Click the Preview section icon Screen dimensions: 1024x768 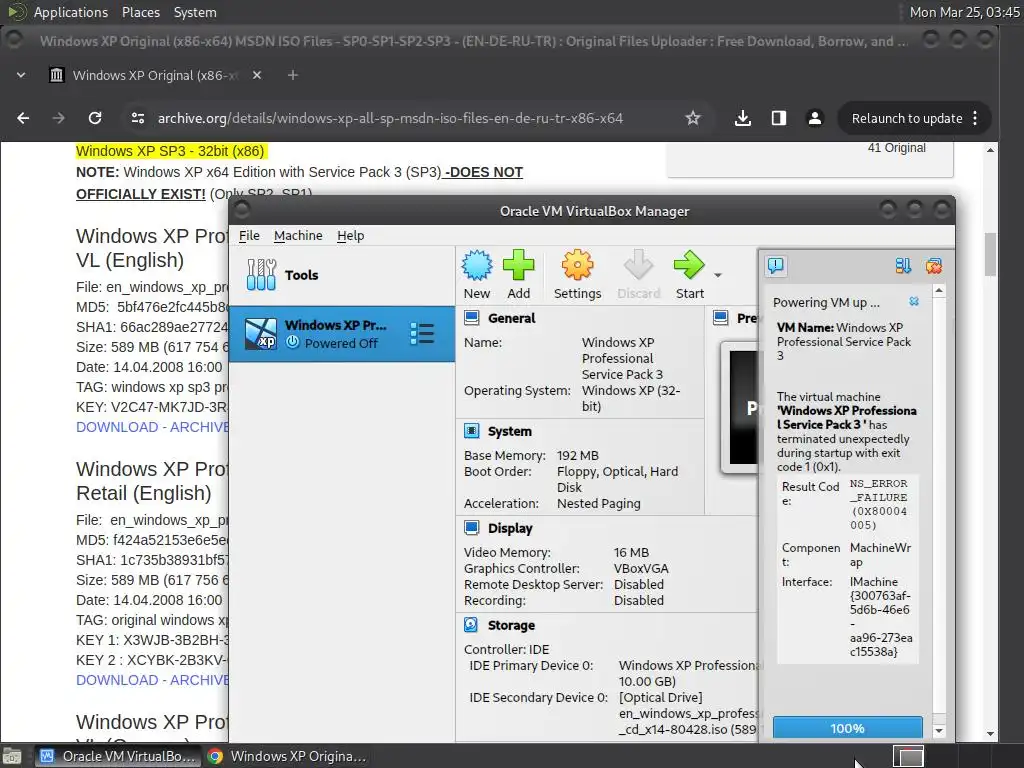click(721, 318)
